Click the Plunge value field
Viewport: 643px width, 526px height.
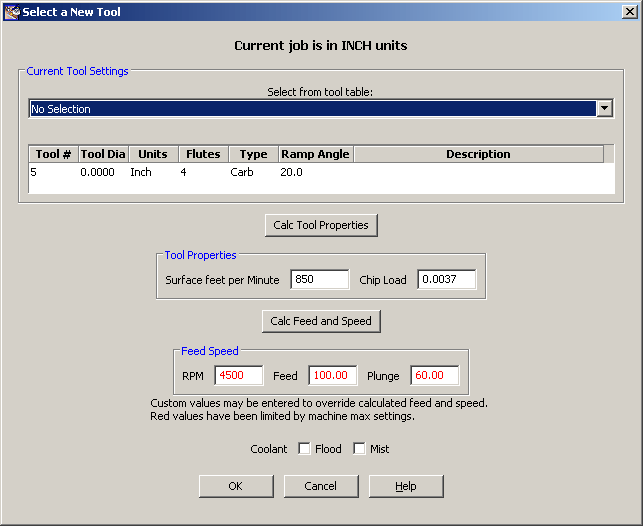434,376
